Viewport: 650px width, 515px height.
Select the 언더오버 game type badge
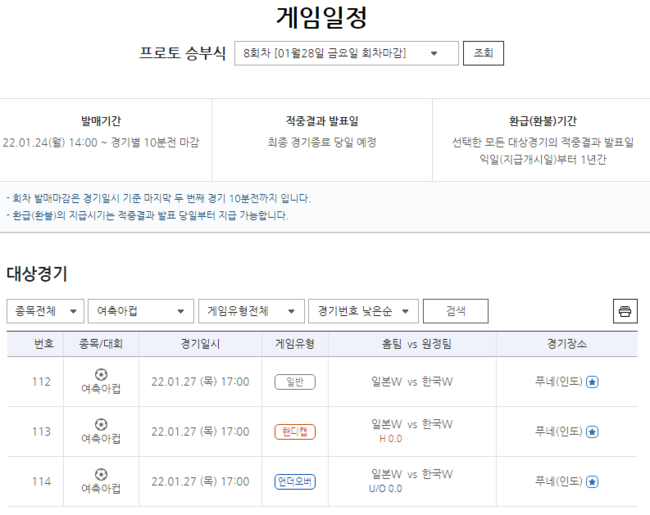295,482
